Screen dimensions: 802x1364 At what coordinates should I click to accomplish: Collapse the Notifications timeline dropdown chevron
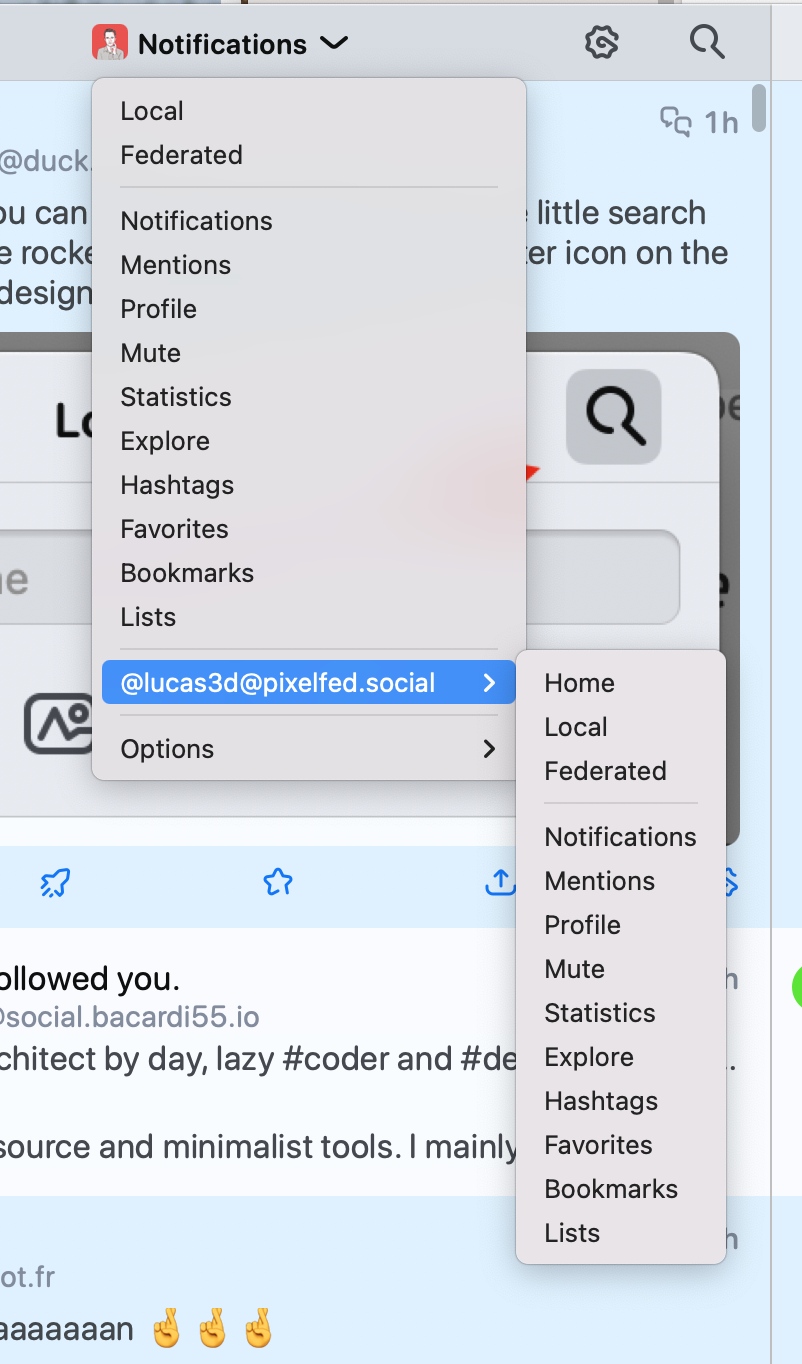point(333,43)
